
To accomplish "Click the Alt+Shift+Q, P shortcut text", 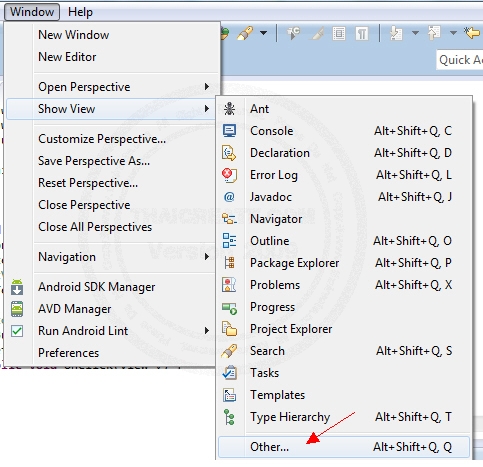I will pos(413,263).
